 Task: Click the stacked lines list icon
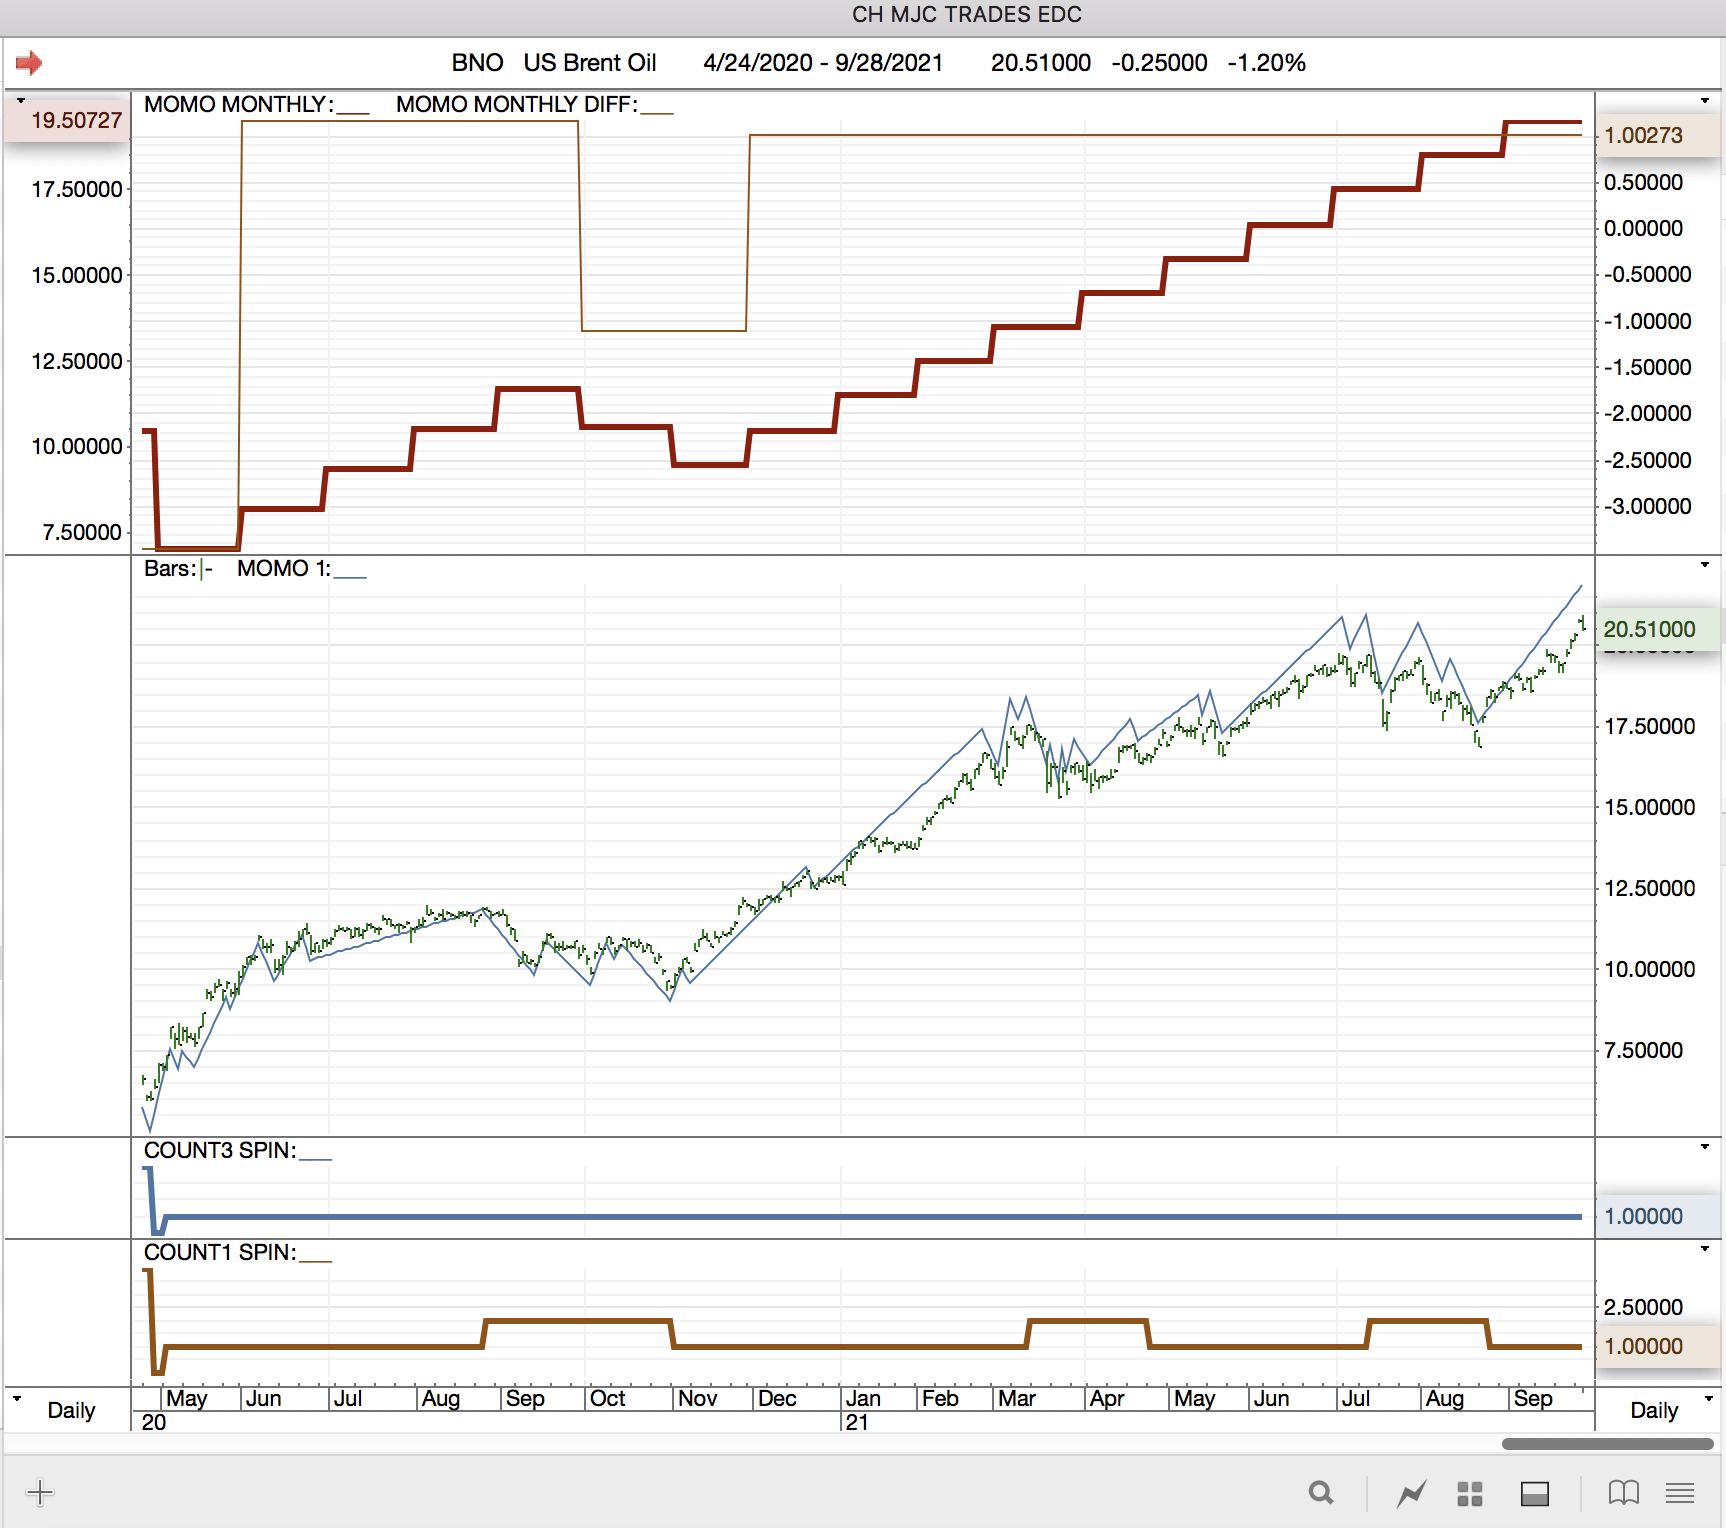1680,1493
